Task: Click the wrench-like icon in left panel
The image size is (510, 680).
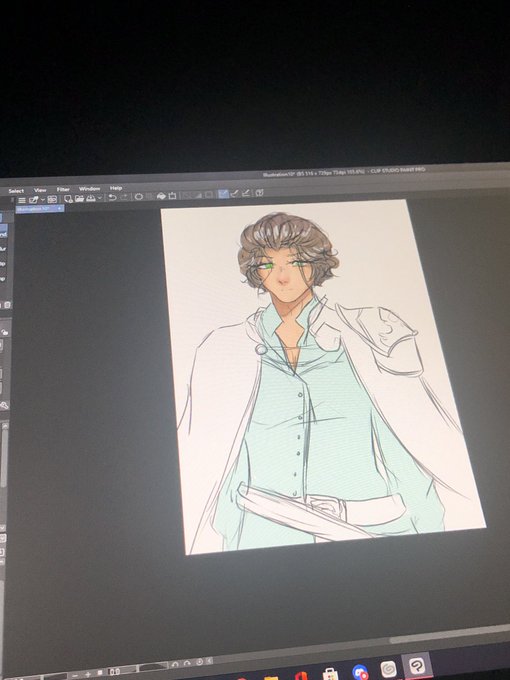Action: (4, 405)
